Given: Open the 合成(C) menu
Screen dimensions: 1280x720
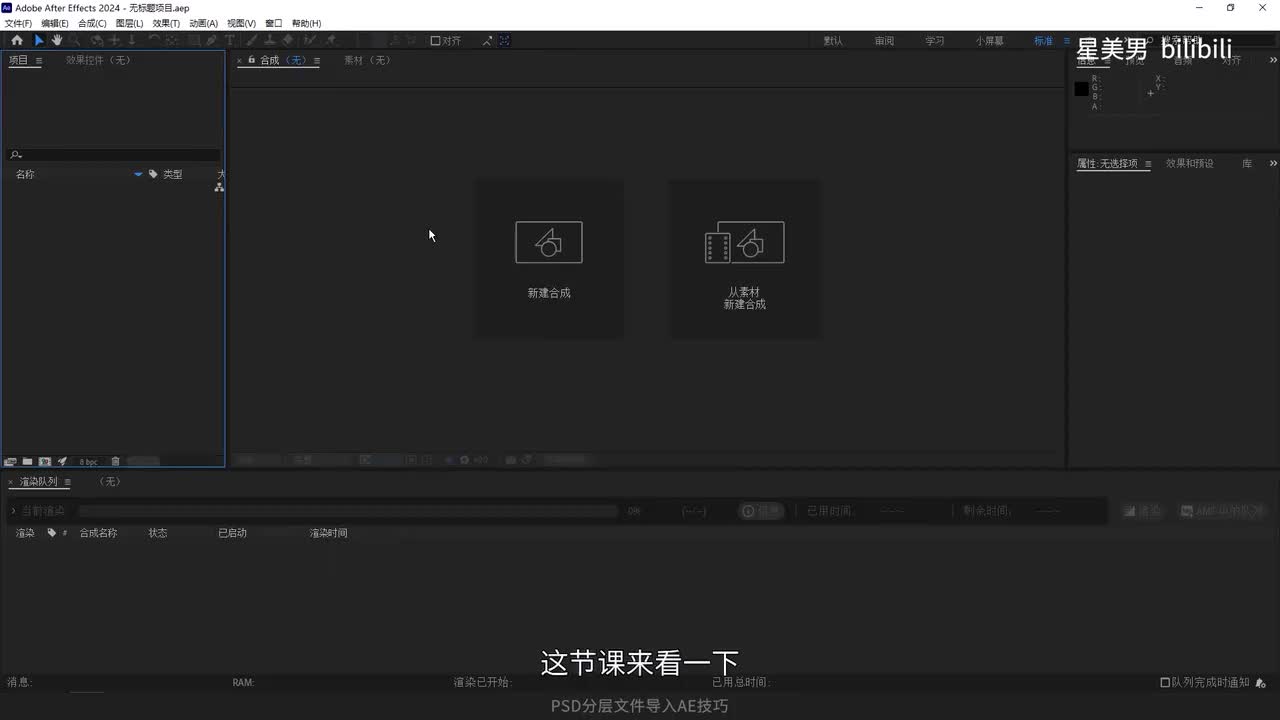Looking at the screenshot, I should (92, 23).
